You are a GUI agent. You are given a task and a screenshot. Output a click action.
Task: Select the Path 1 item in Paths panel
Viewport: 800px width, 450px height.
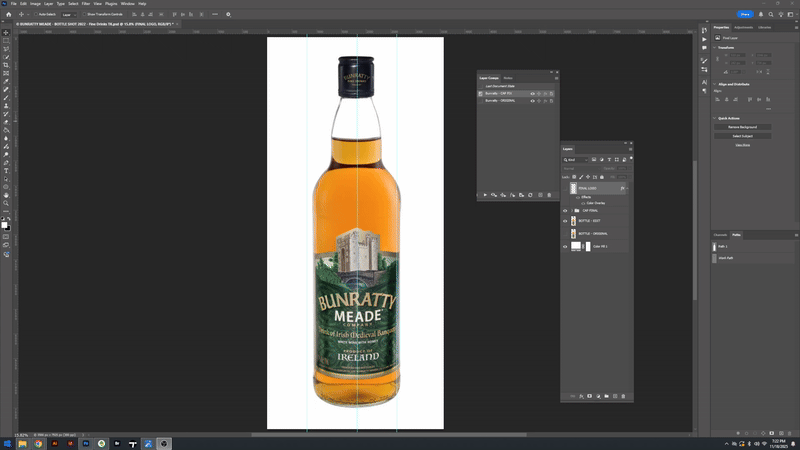[x=753, y=246]
